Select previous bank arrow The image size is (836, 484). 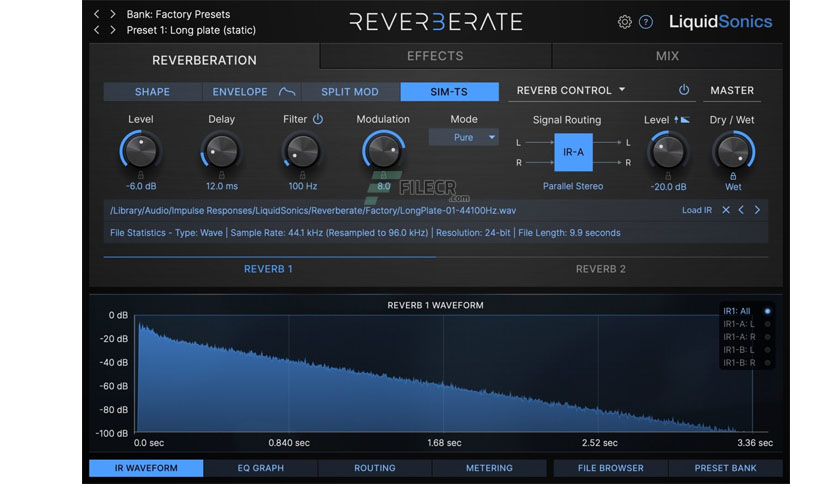click(97, 14)
